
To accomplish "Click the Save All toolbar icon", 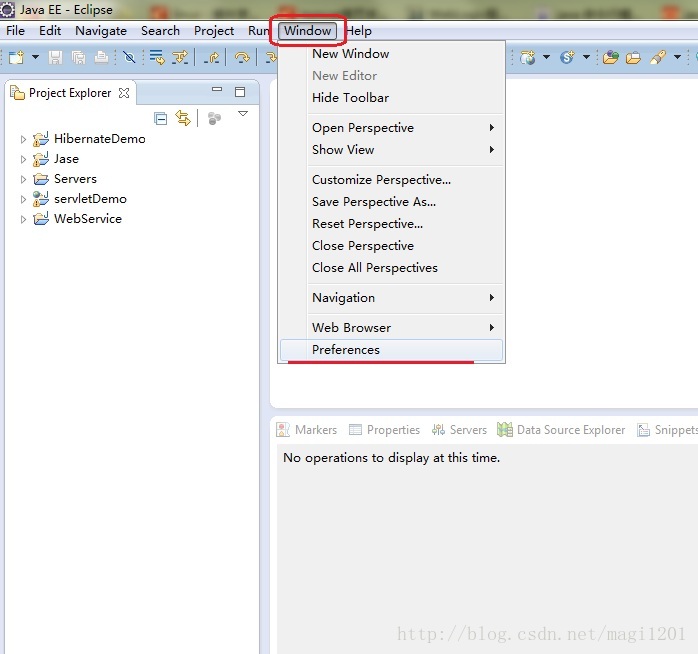I will (x=79, y=57).
